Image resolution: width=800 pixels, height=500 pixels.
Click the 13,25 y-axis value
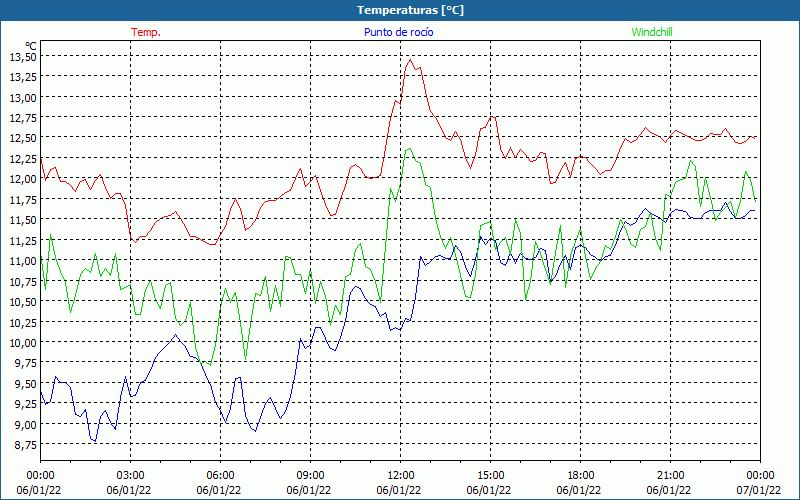pos(23,77)
